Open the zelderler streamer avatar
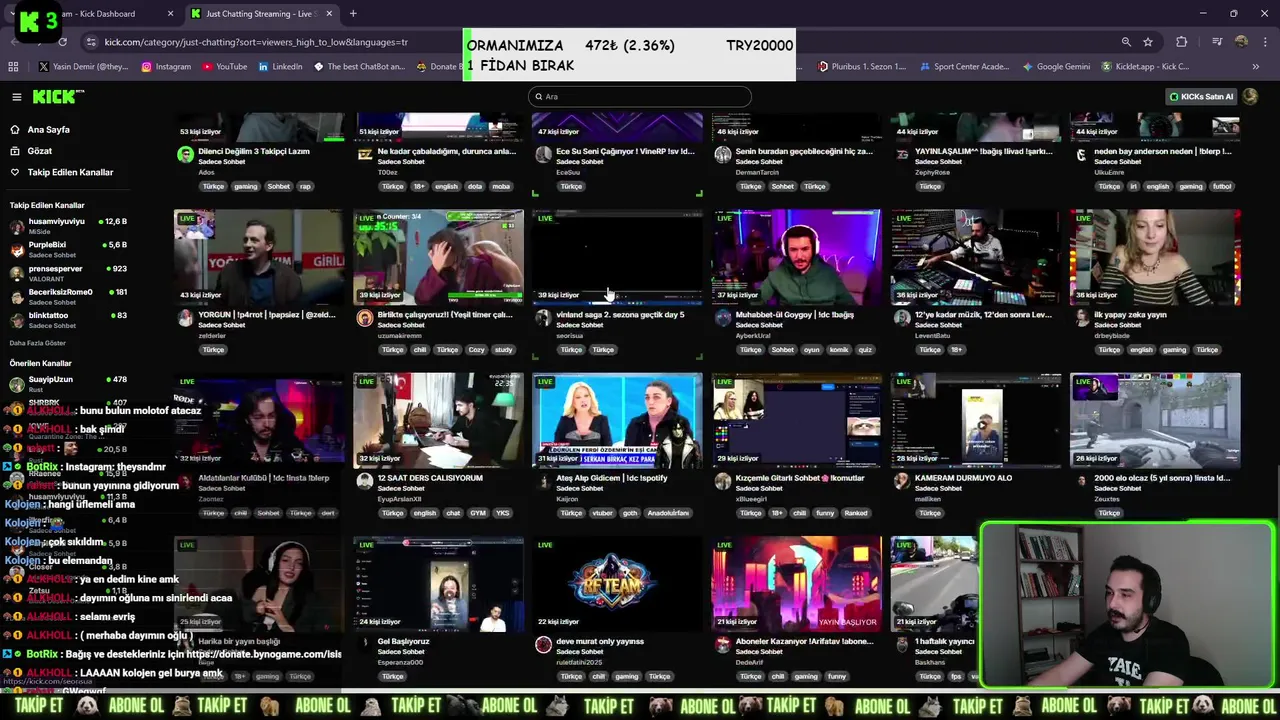The image size is (1280, 720). click(185, 318)
